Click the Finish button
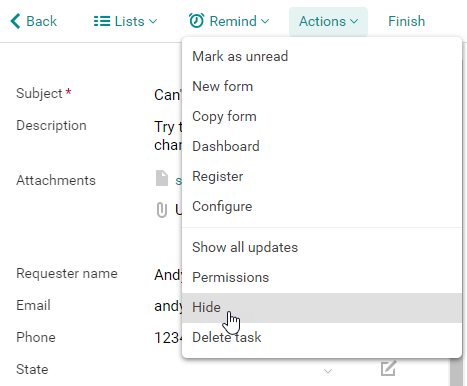 [x=407, y=21]
